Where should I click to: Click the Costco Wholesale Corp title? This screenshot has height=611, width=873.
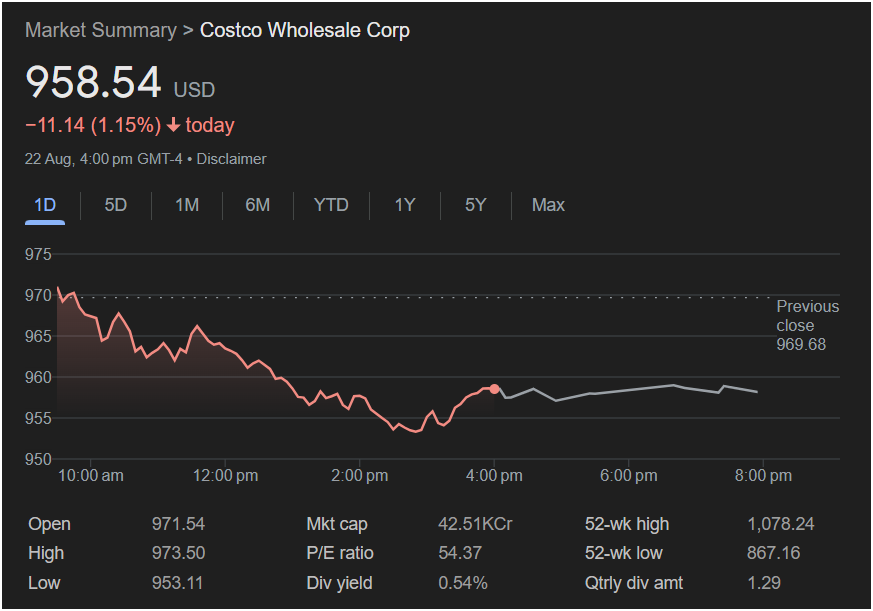pos(305,30)
